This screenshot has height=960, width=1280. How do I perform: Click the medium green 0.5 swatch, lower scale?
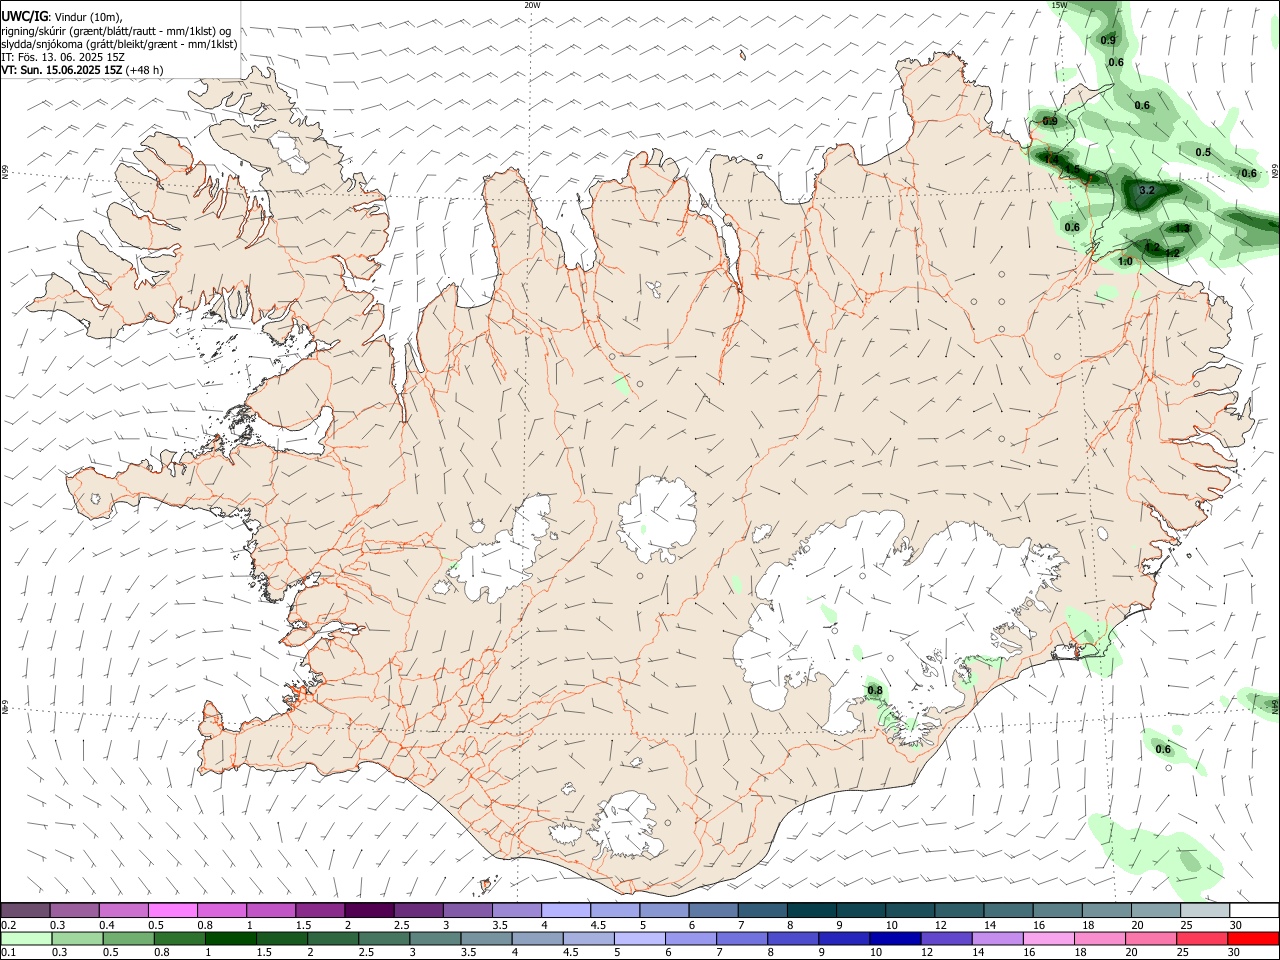coord(128,939)
